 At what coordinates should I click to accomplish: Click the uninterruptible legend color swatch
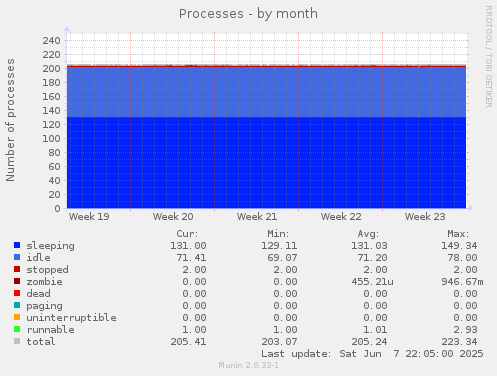tap(17, 317)
